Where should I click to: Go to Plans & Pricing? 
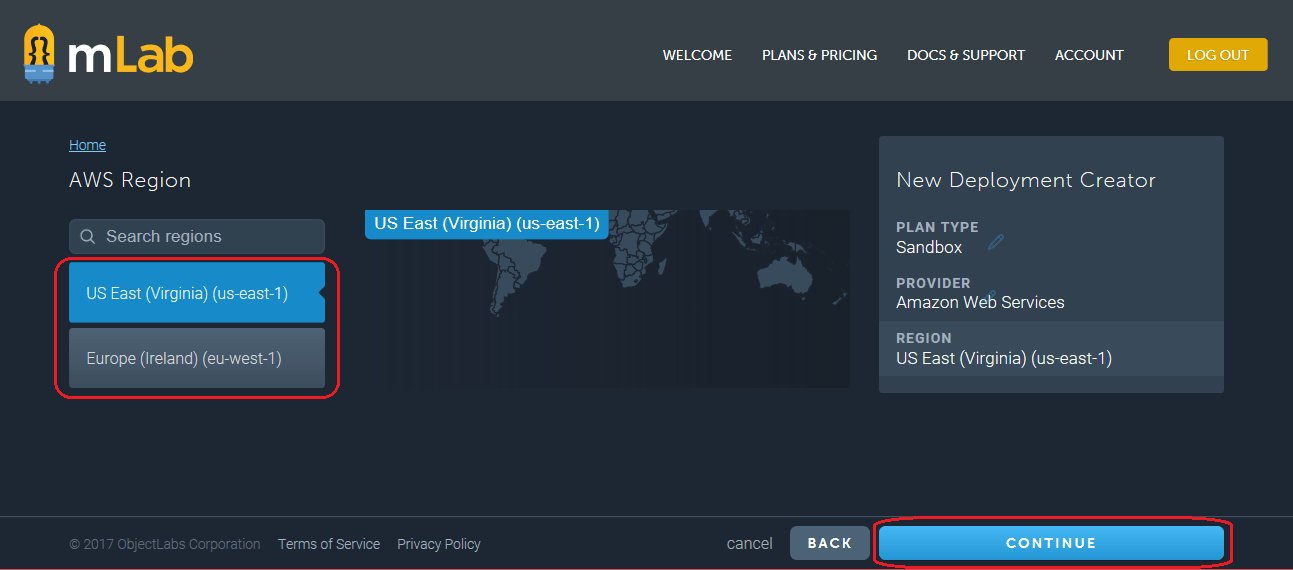click(819, 55)
